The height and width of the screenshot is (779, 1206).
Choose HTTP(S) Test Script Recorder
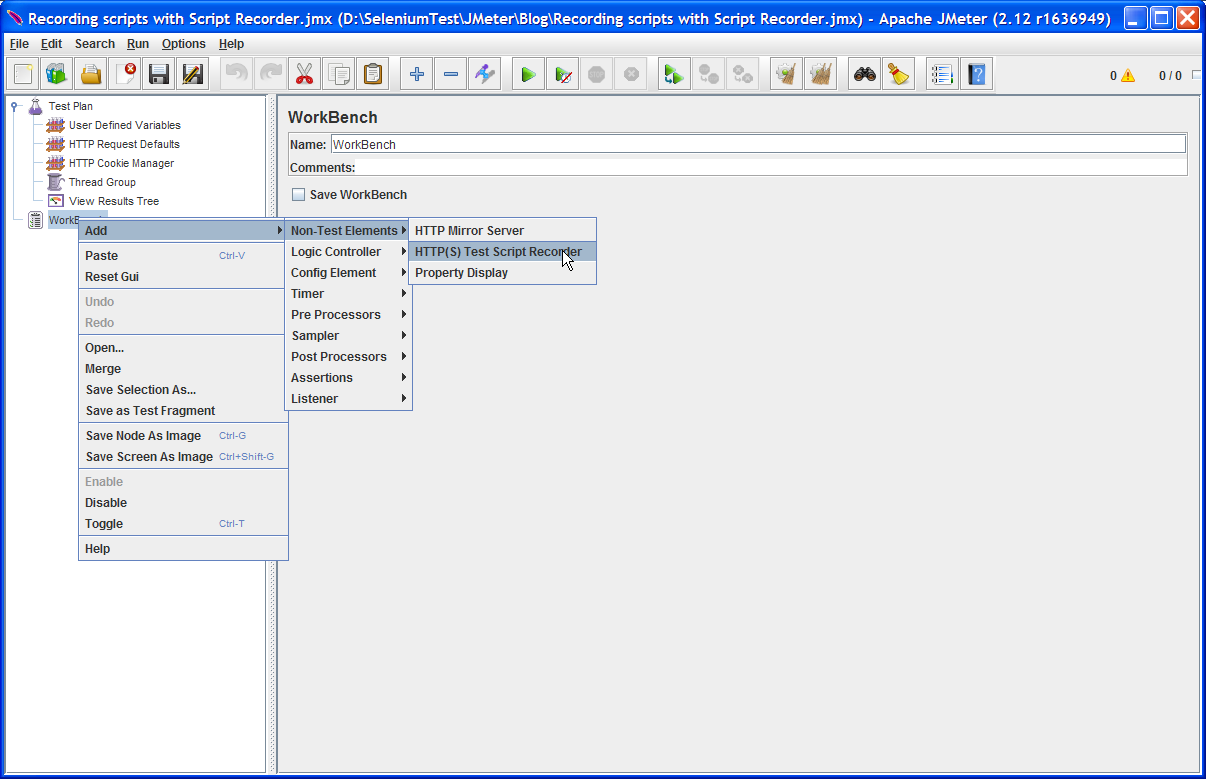pyautogui.click(x=502, y=251)
